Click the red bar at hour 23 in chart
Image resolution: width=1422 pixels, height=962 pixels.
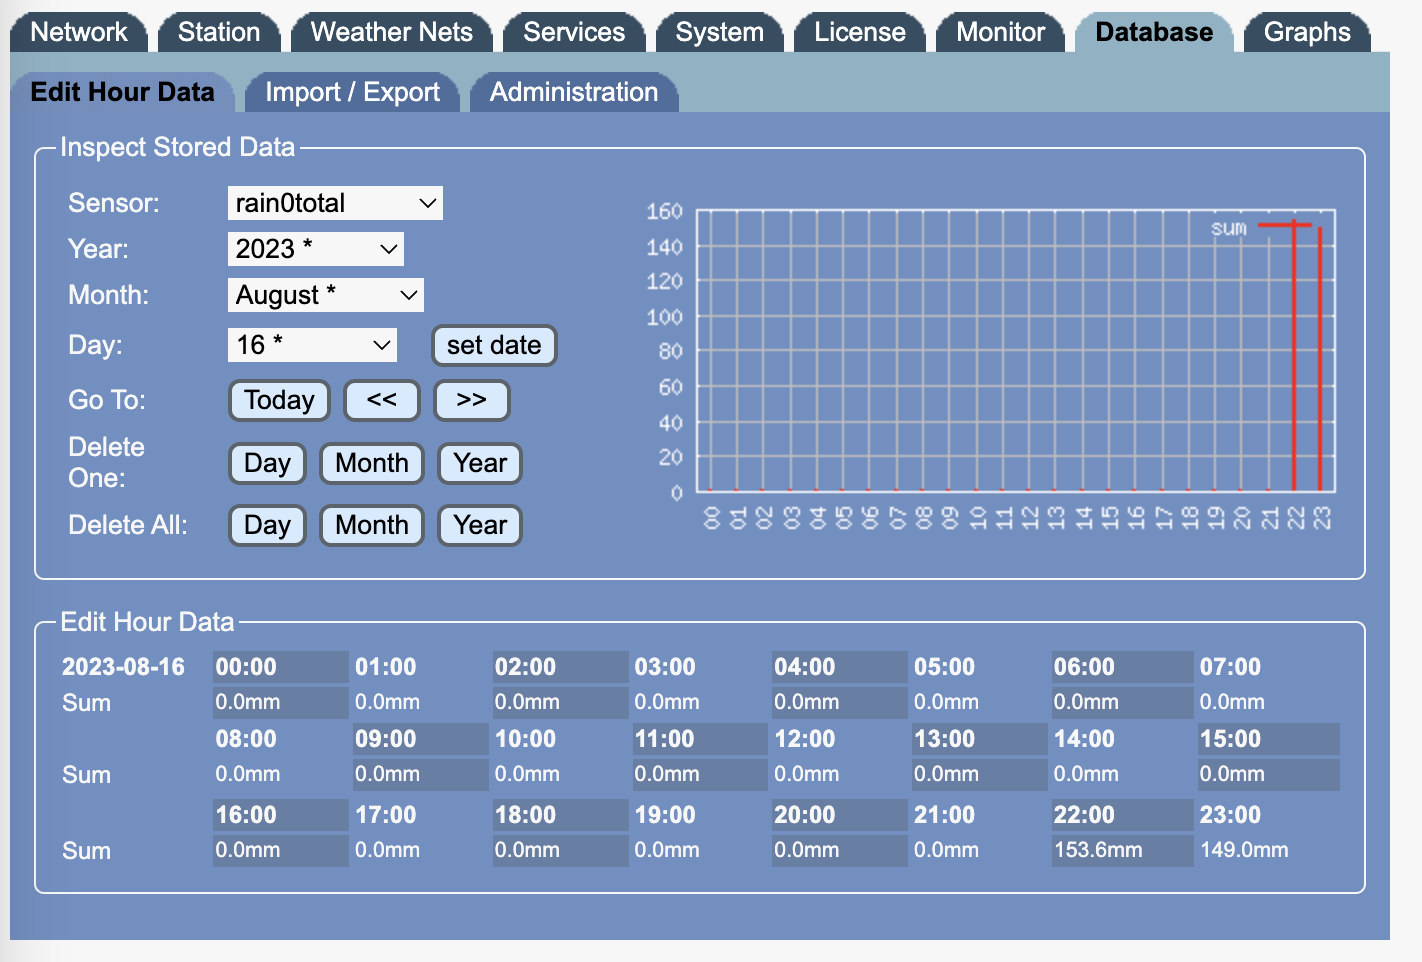[x=1320, y=359]
